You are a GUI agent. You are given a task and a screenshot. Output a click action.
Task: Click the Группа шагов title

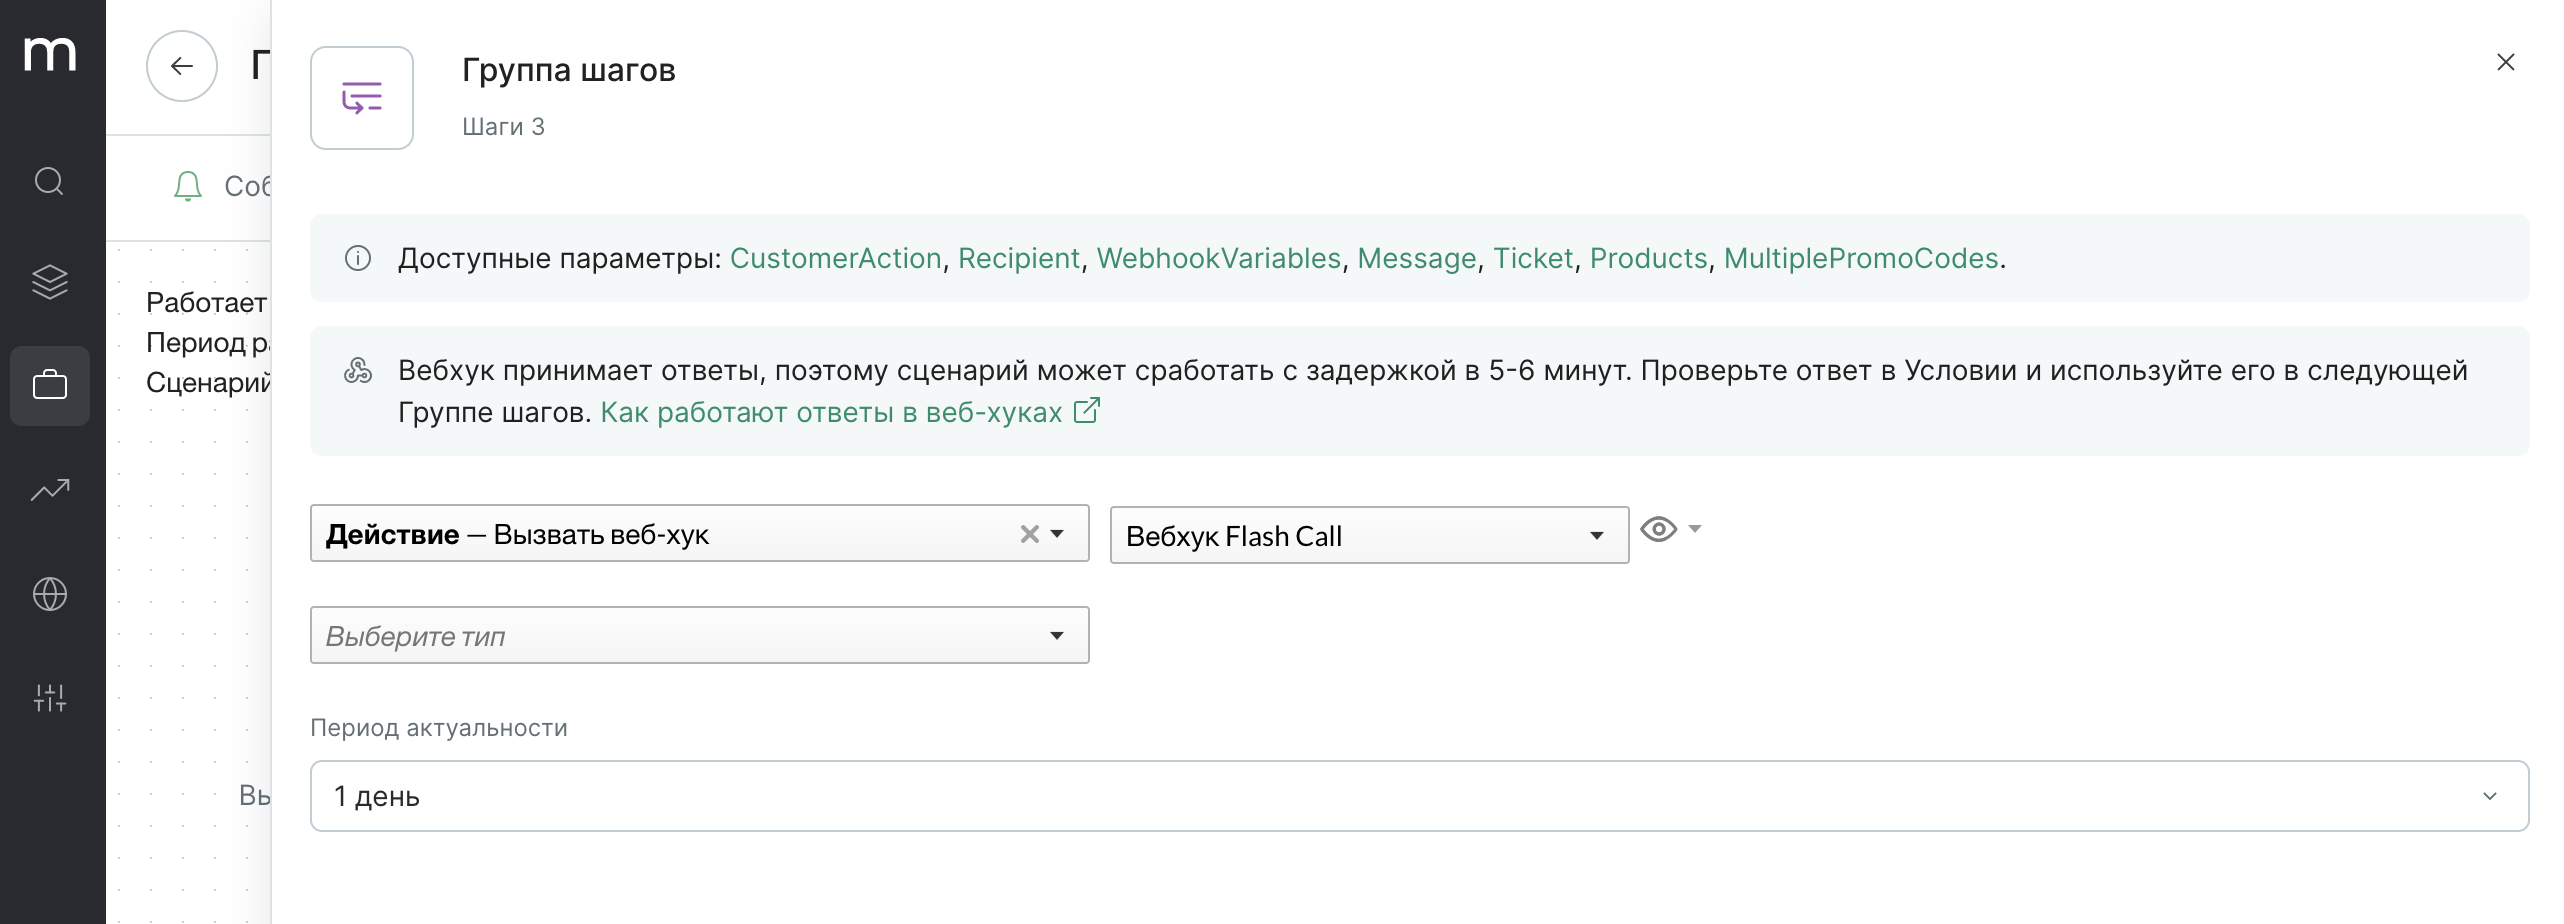click(569, 70)
